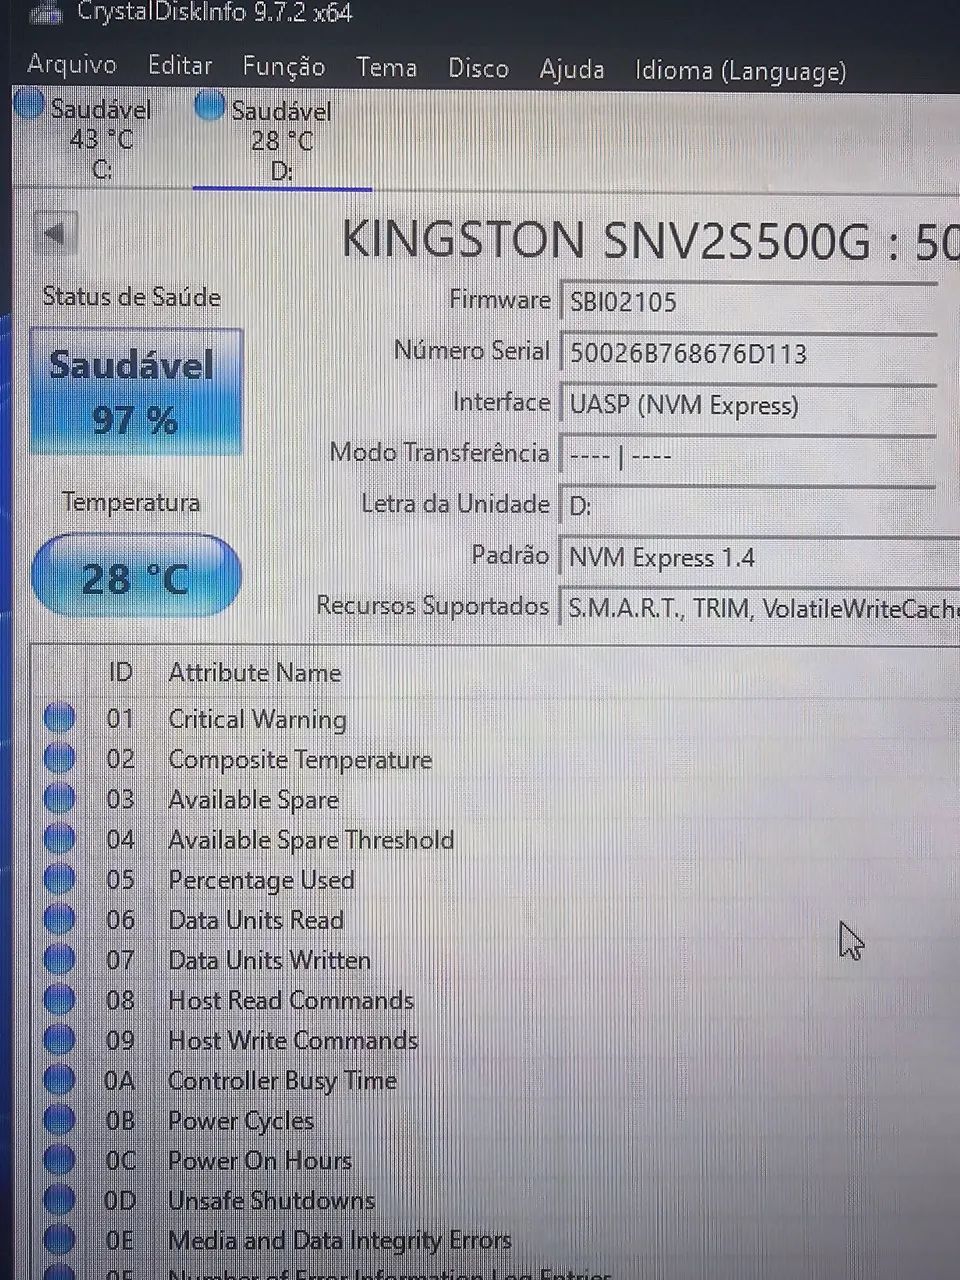Click the KINGSTON SNV2S500G disk title
Viewport: 960px width, 1280px height.
click(x=650, y=240)
